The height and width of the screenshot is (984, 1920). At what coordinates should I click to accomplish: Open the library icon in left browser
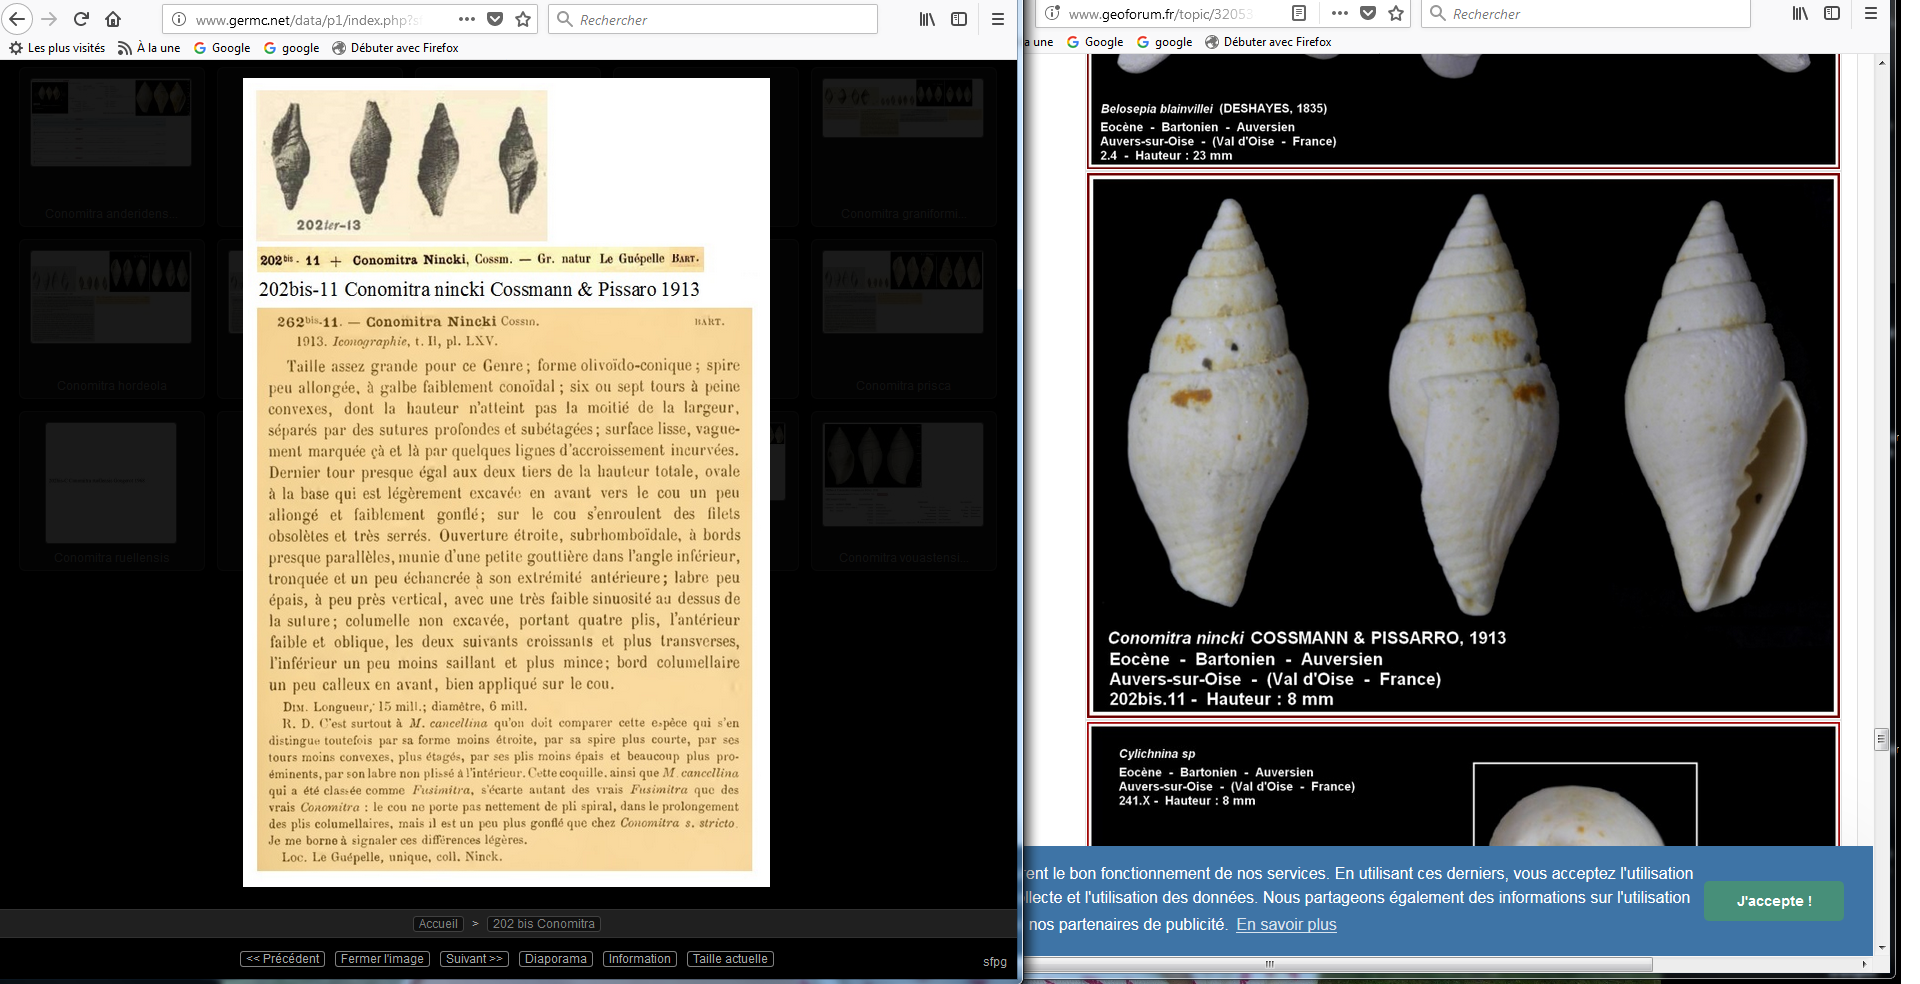(927, 19)
